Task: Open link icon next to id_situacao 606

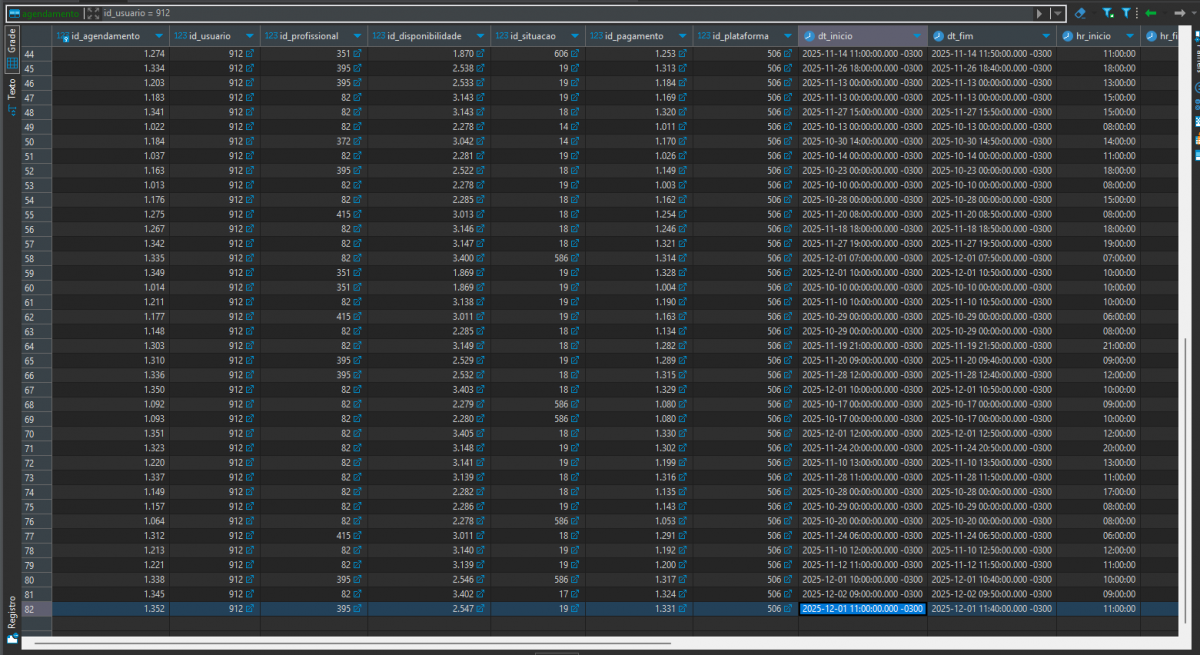Action: point(576,53)
